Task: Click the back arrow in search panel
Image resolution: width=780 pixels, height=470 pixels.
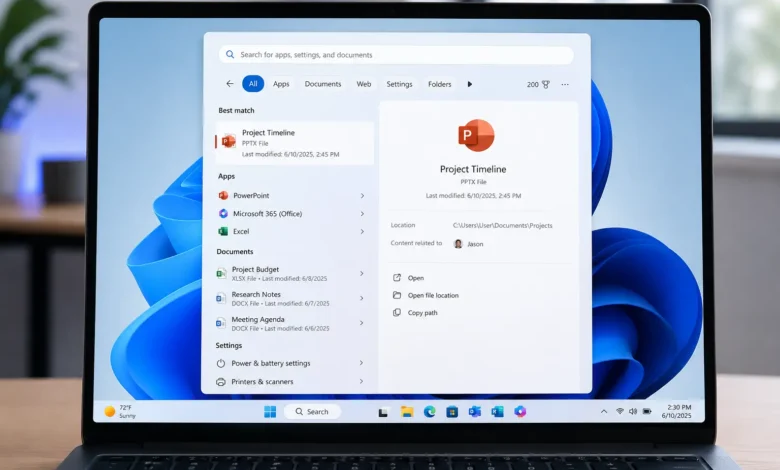Action: (x=229, y=84)
